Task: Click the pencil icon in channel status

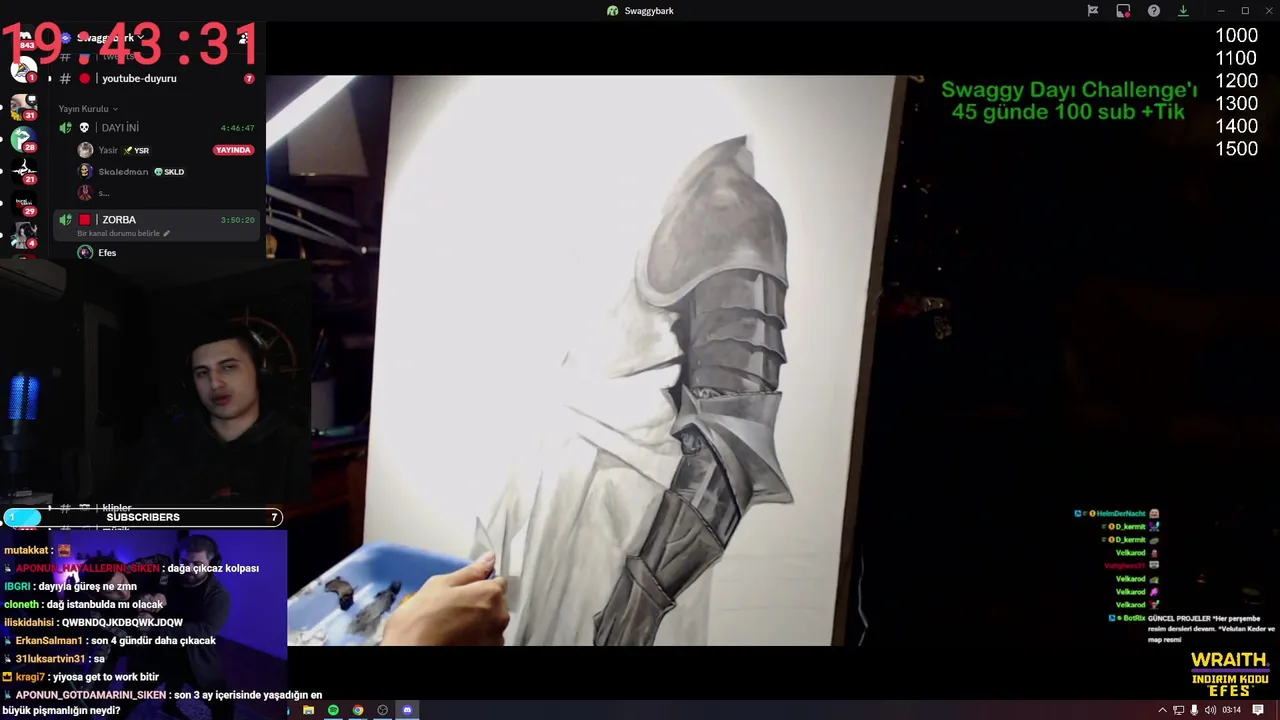Action: [x=167, y=233]
